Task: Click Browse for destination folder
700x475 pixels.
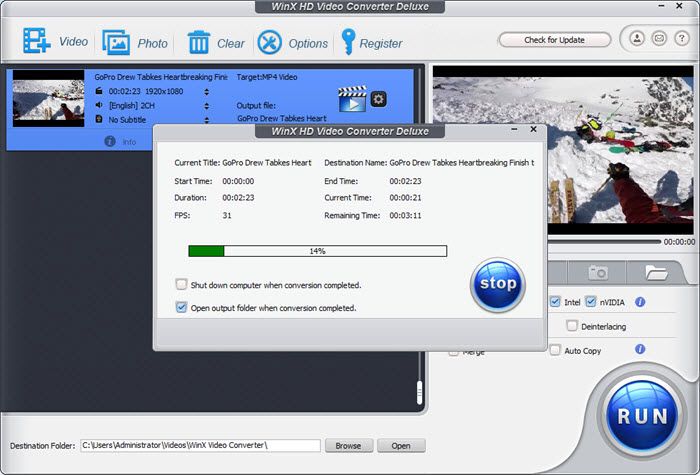Action: pyautogui.click(x=349, y=446)
